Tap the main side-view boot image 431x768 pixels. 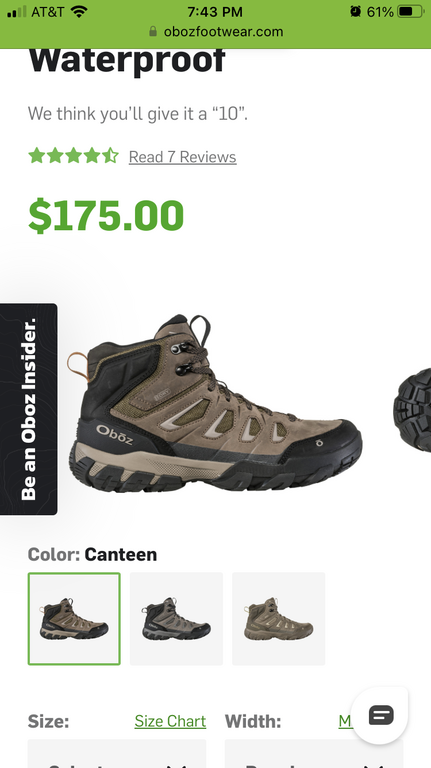point(216,404)
